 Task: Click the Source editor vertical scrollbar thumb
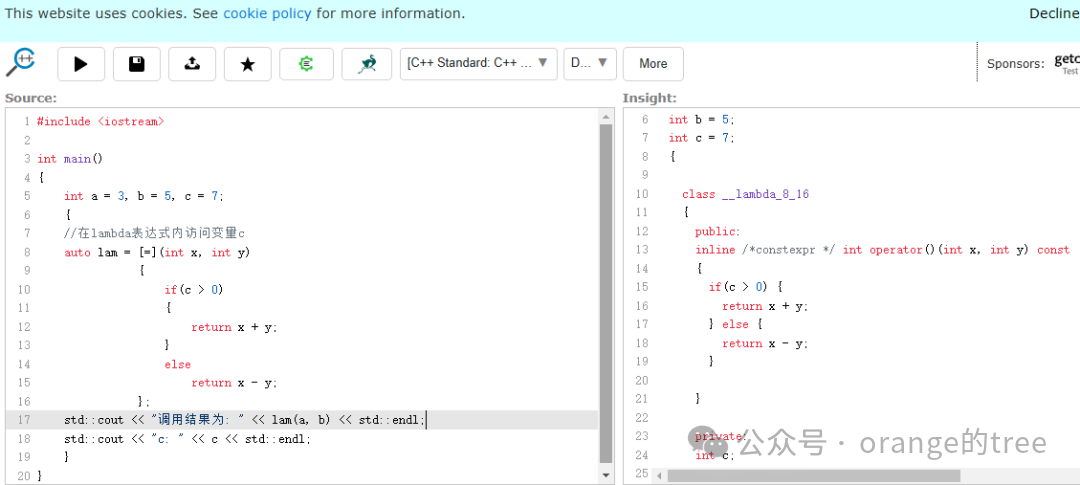point(606,293)
